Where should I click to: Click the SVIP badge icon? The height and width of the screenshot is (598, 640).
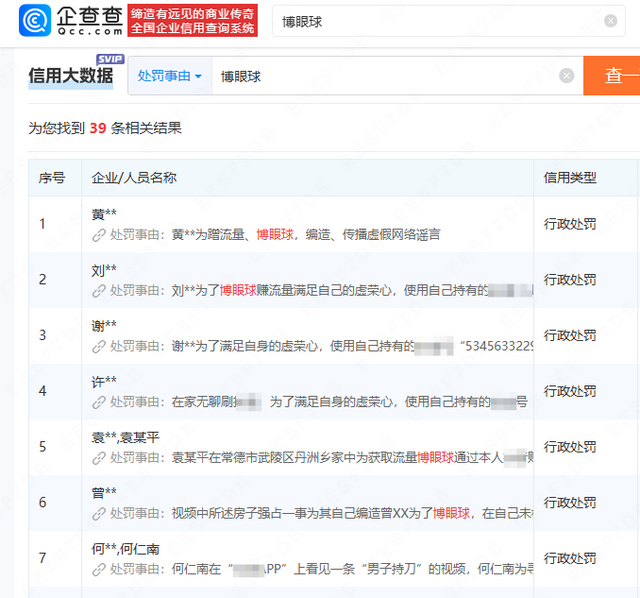[x=110, y=59]
